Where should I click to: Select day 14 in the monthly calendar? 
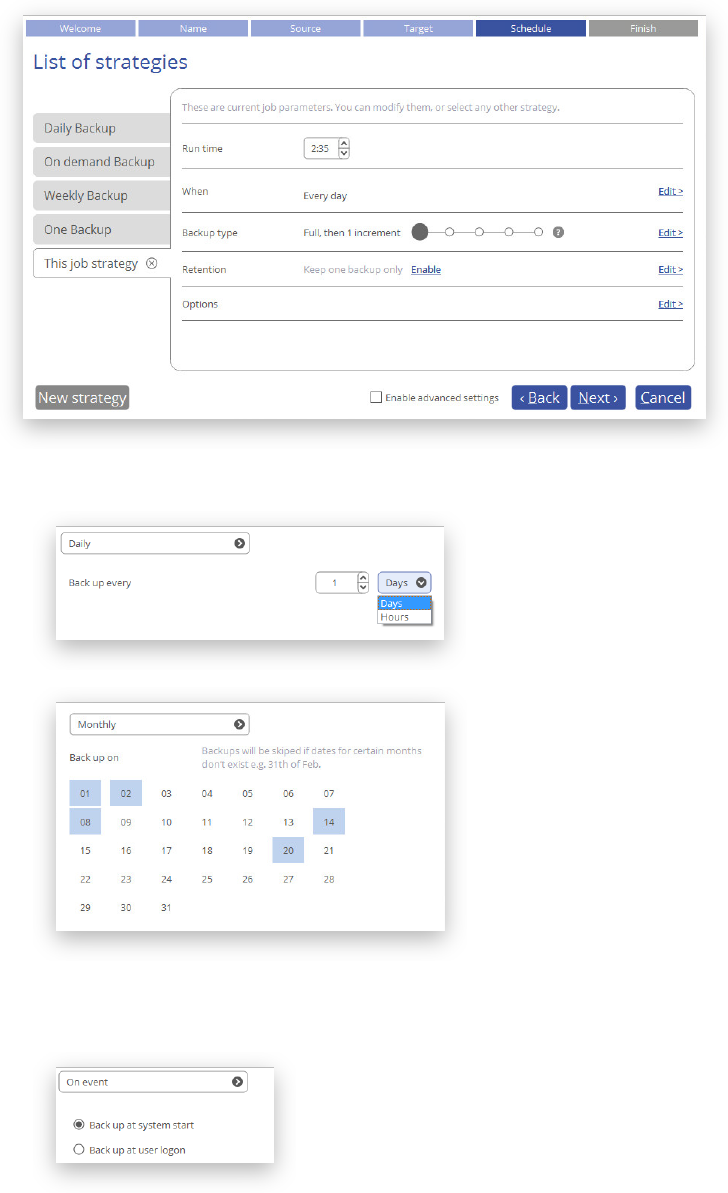pyautogui.click(x=329, y=822)
